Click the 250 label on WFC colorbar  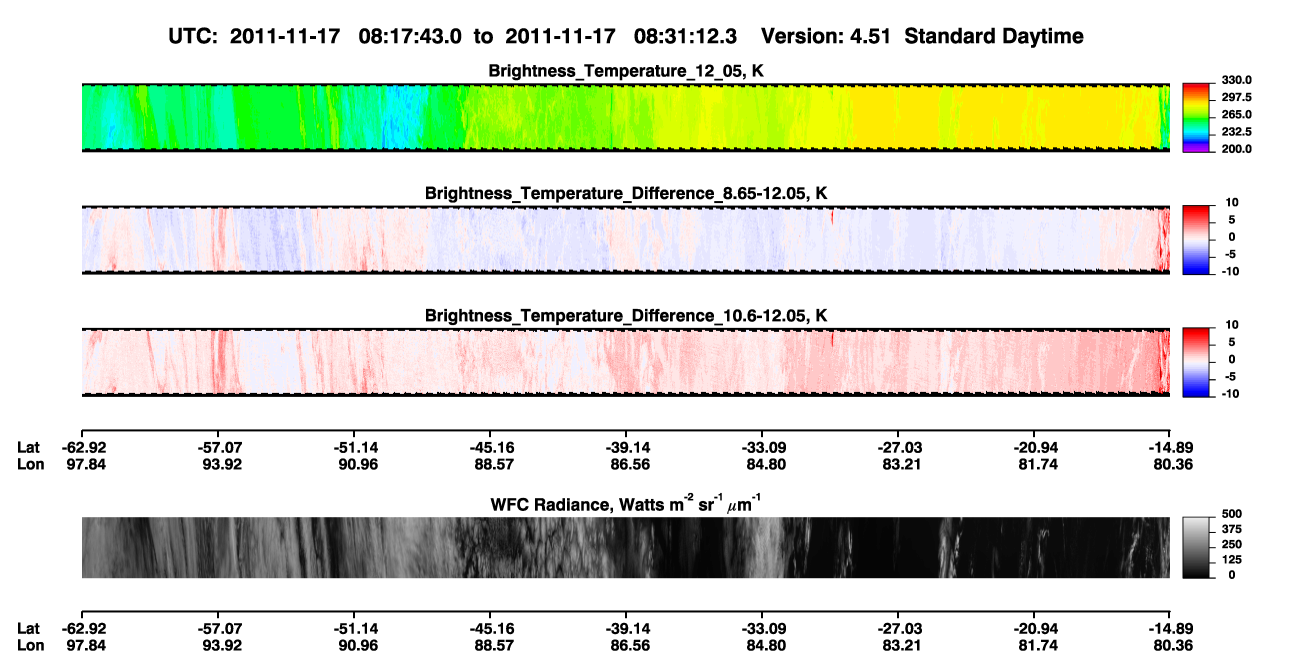point(1232,544)
